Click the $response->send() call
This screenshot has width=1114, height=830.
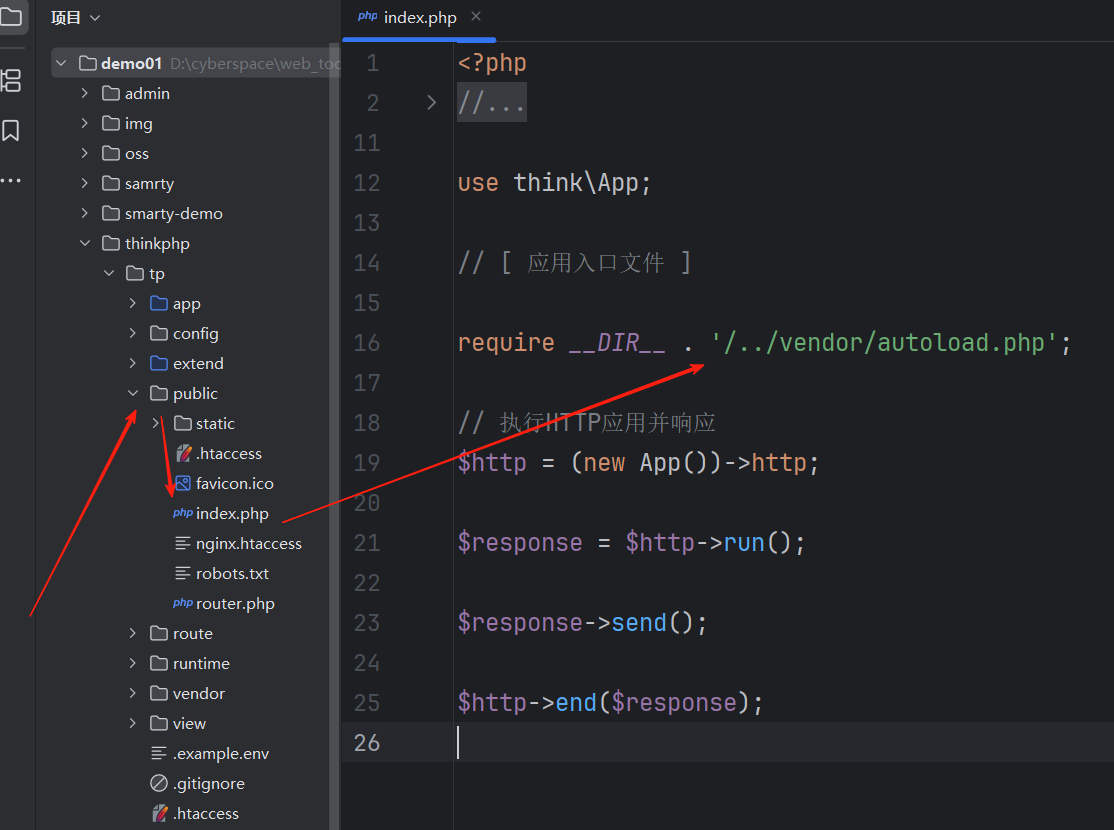point(581,622)
